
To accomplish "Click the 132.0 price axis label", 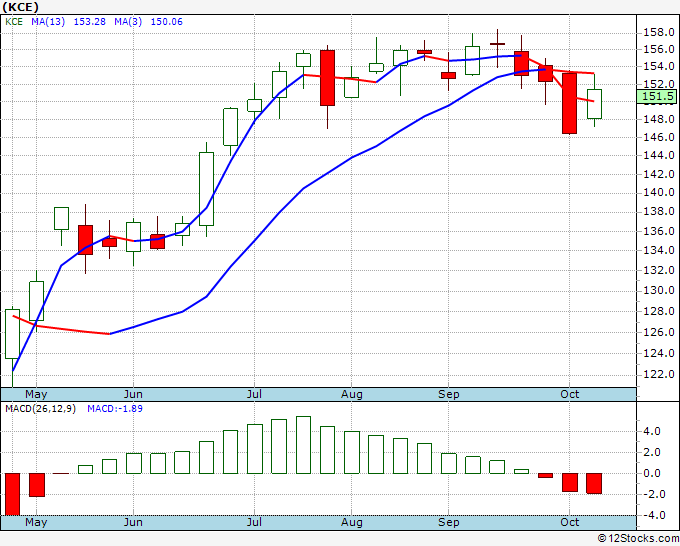I will pos(658,270).
